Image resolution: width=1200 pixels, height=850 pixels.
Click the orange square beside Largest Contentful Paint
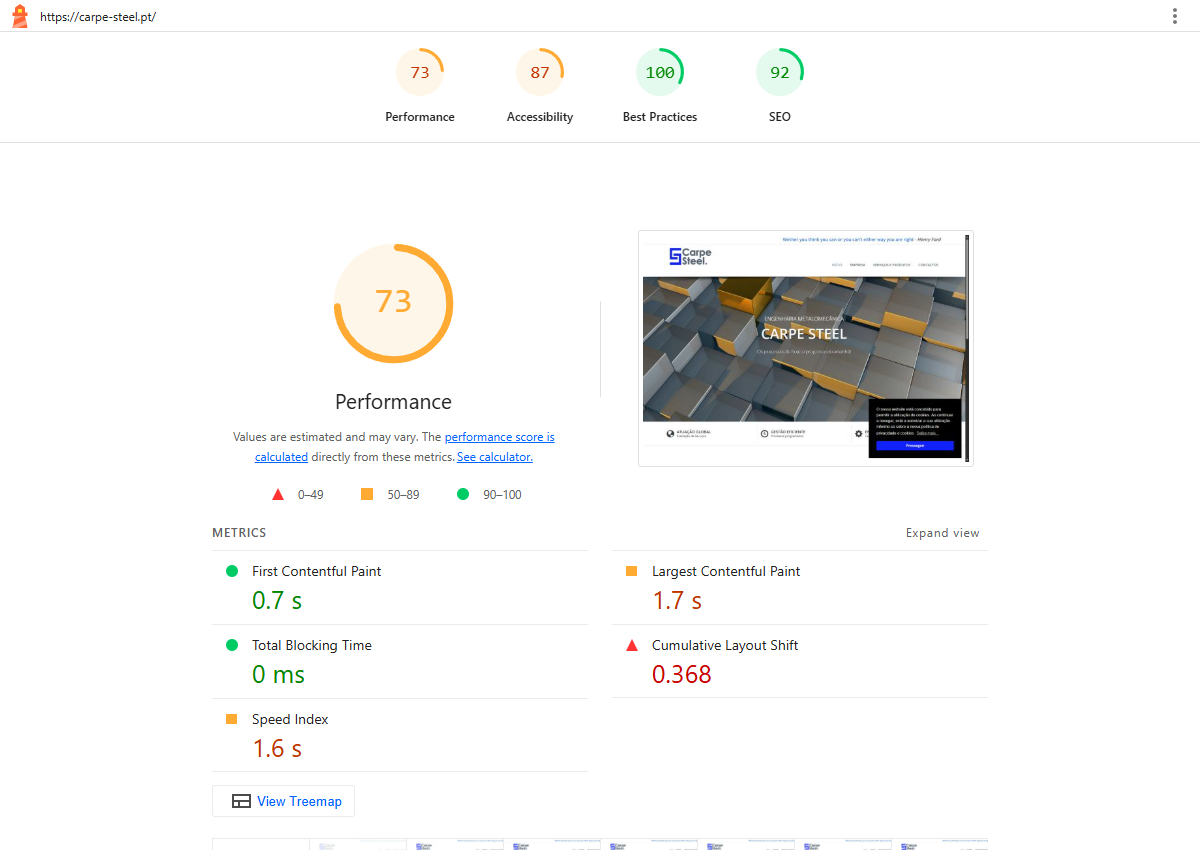(x=632, y=571)
